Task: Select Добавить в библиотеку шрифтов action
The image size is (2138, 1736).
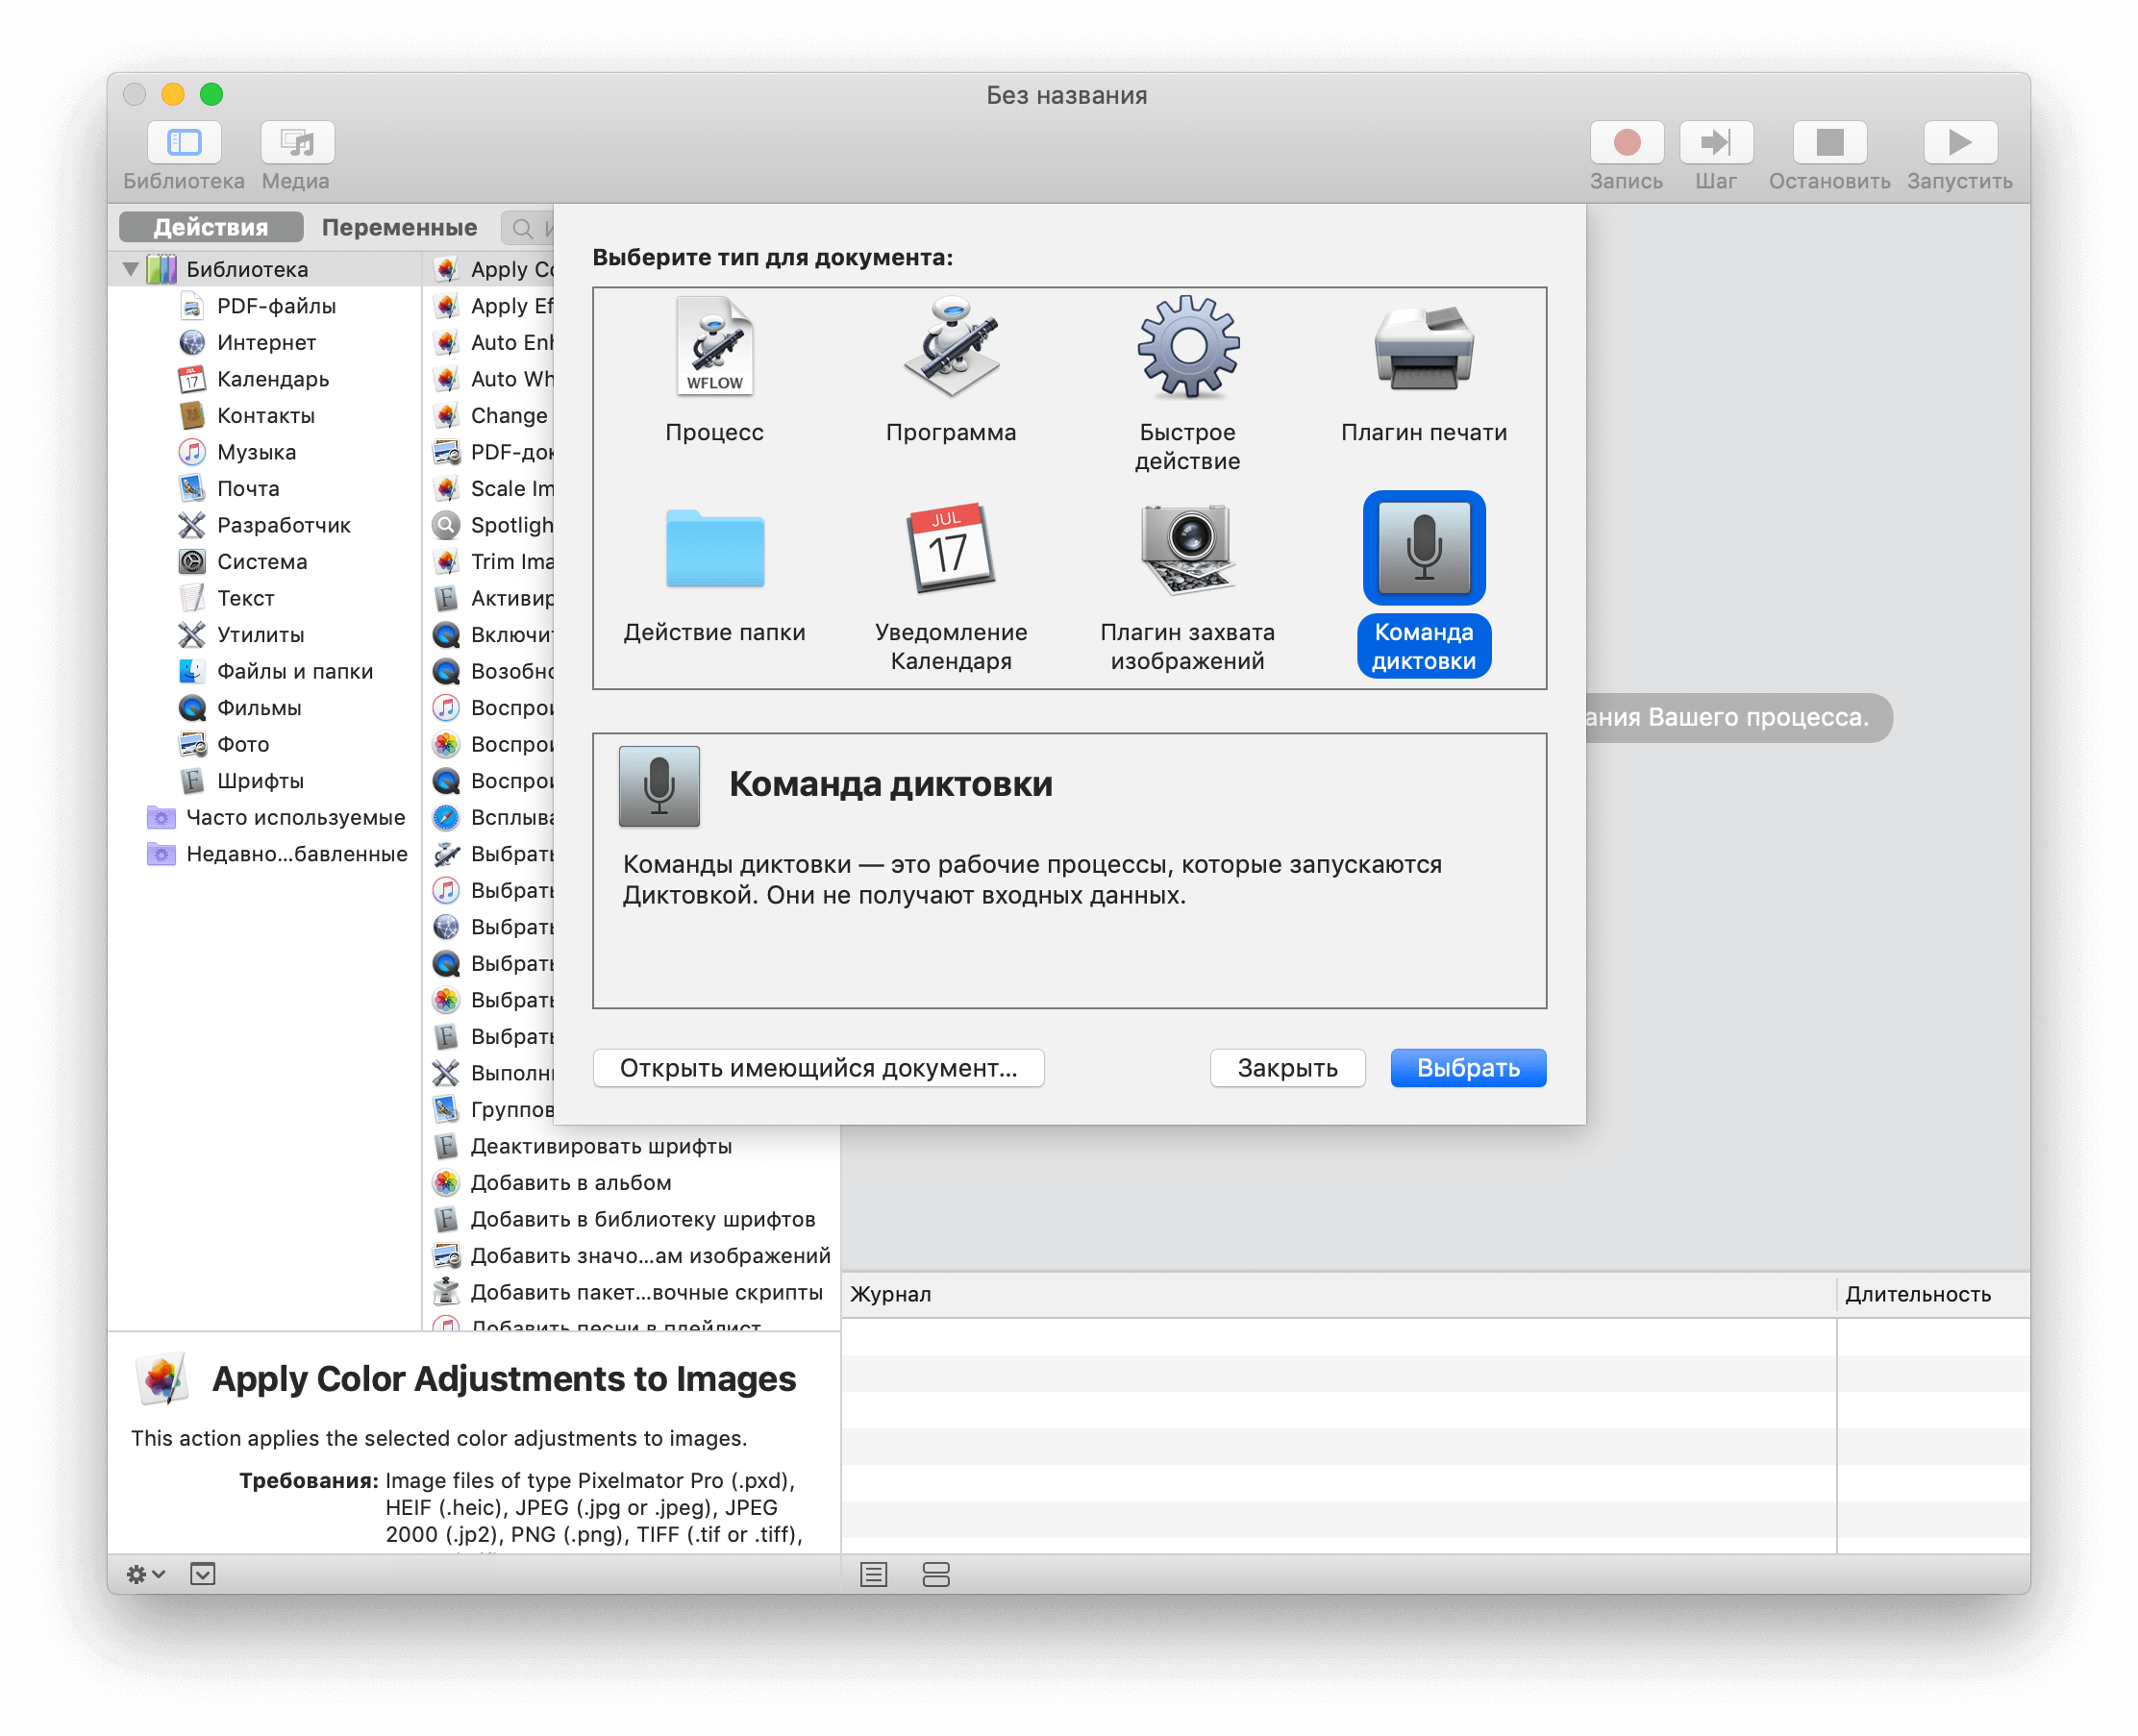Action: click(632, 1219)
